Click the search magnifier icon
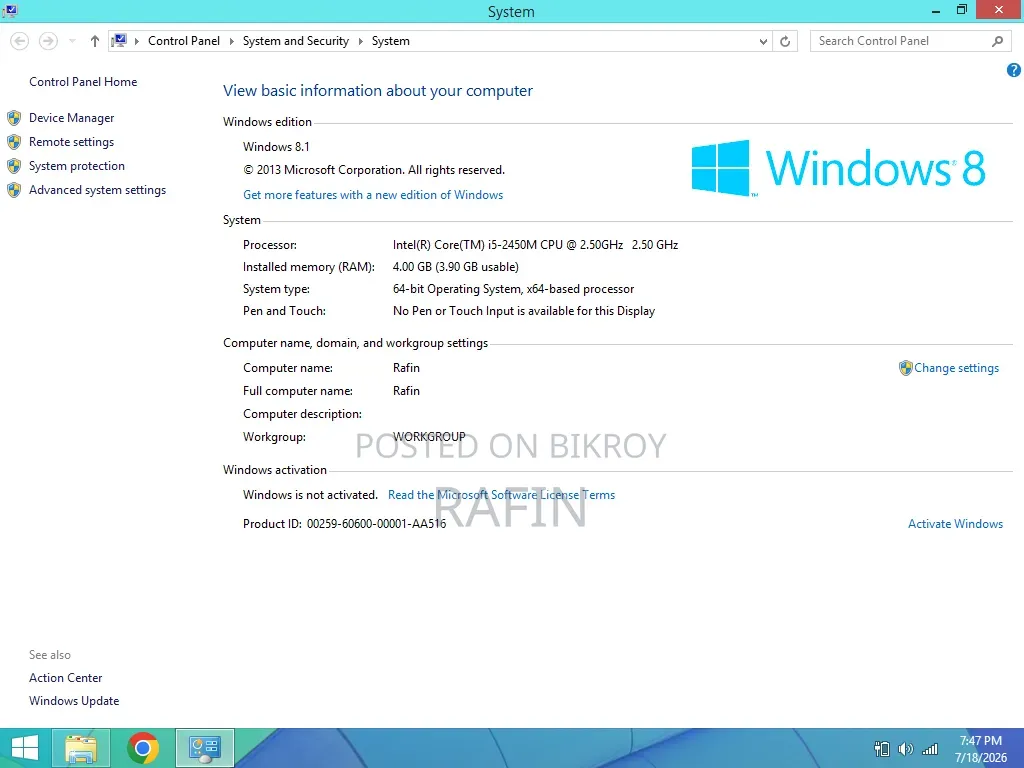This screenshot has width=1024, height=768. click(997, 41)
